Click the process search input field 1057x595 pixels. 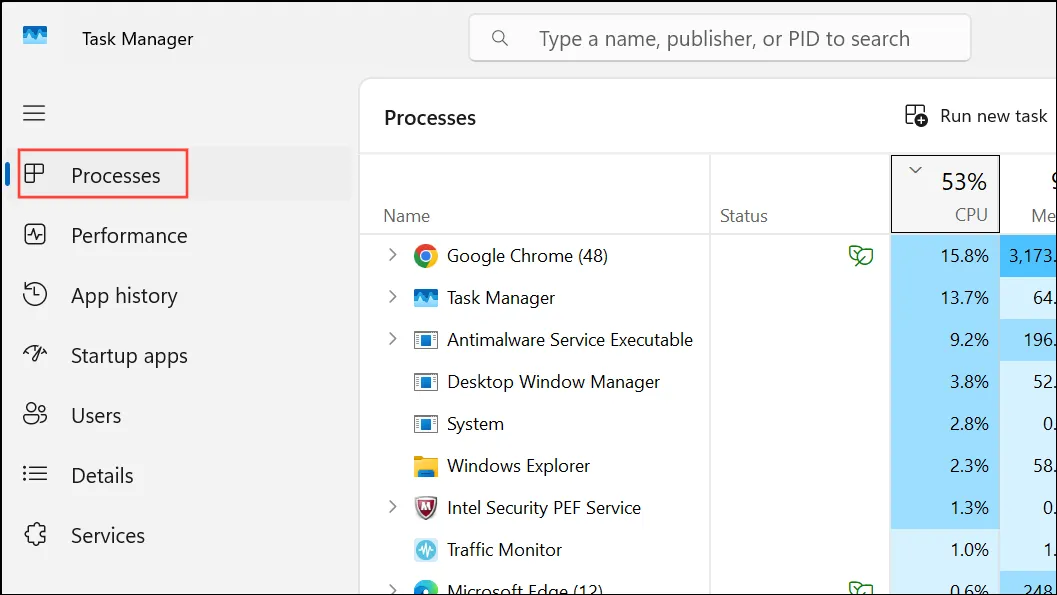click(719, 38)
